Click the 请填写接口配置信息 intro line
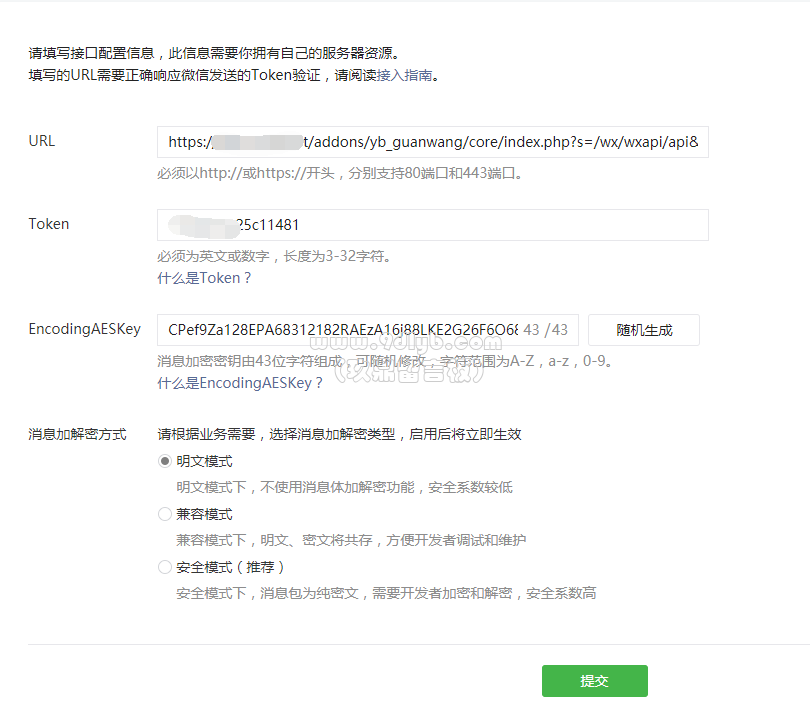The image size is (810, 714). (x=214, y=53)
